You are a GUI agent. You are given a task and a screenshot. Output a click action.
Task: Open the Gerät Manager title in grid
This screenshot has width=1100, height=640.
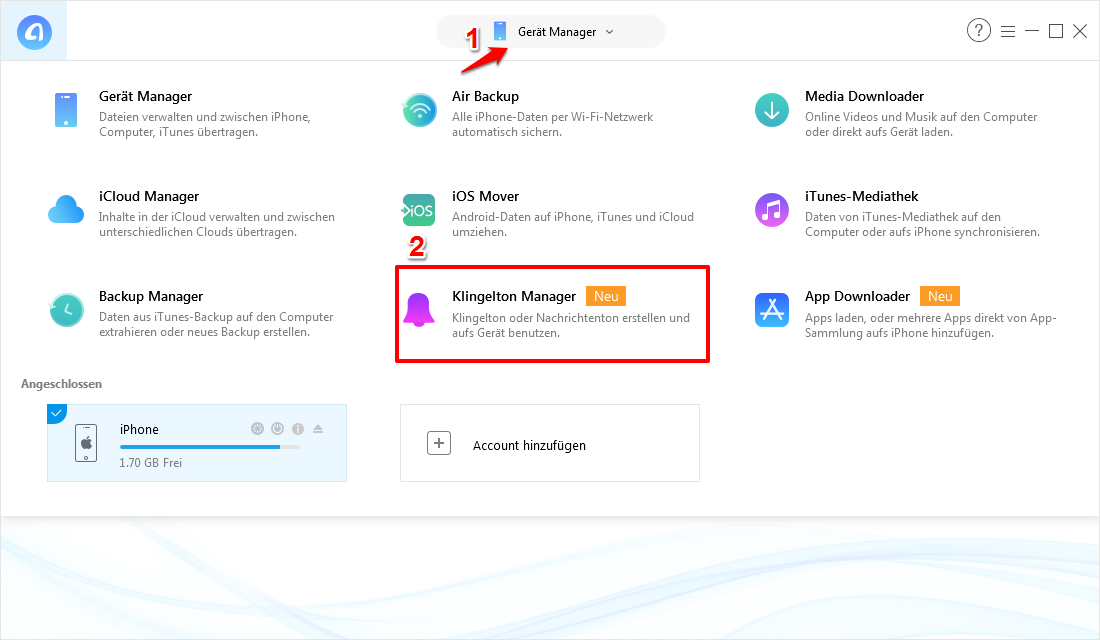pos(145,96)
